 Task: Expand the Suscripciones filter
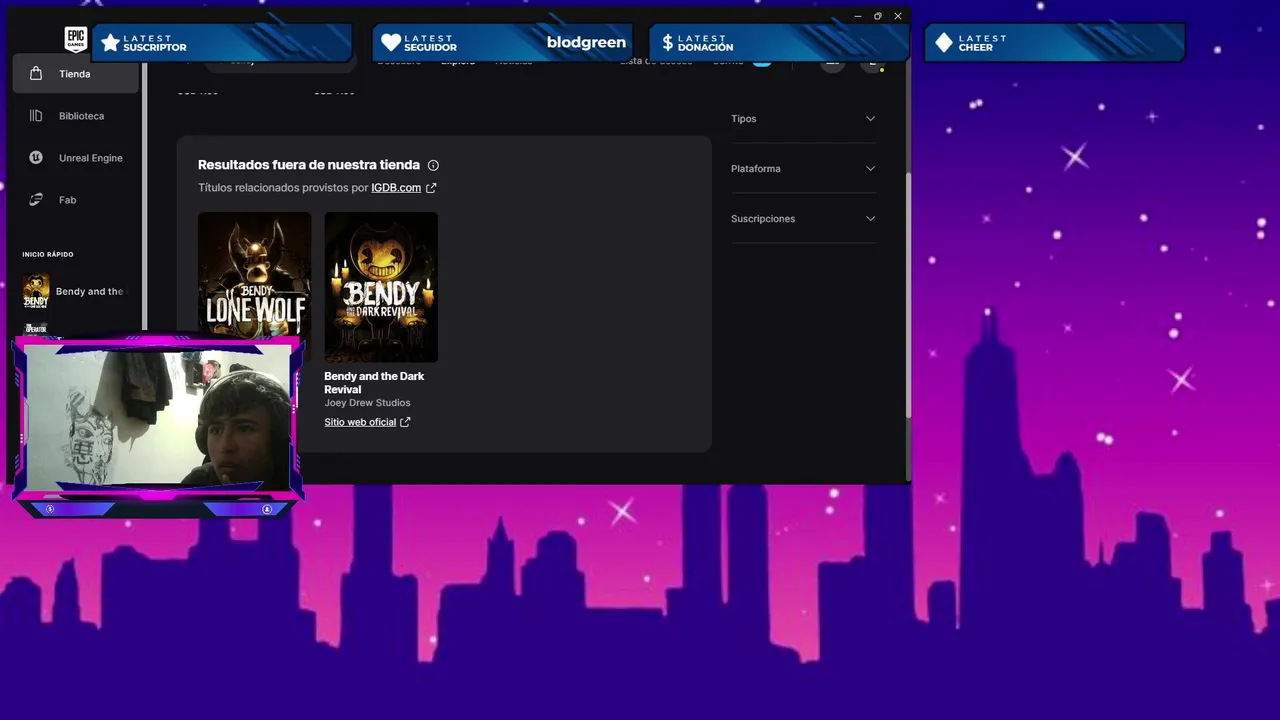click(x=803, y=219)
